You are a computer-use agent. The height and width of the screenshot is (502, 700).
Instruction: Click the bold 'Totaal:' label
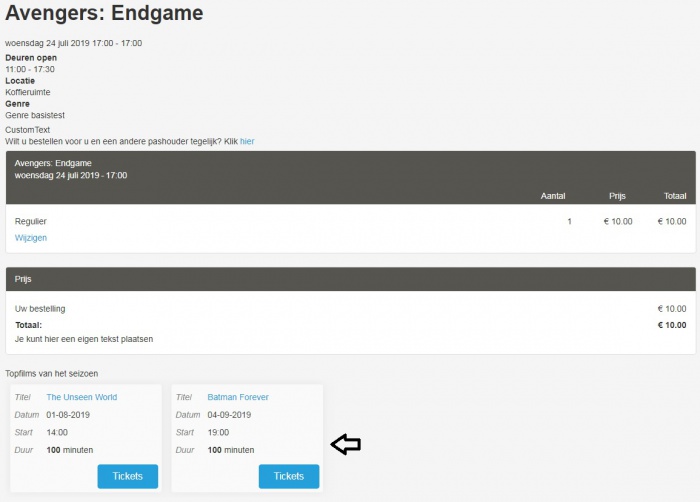tap(29, 325)
